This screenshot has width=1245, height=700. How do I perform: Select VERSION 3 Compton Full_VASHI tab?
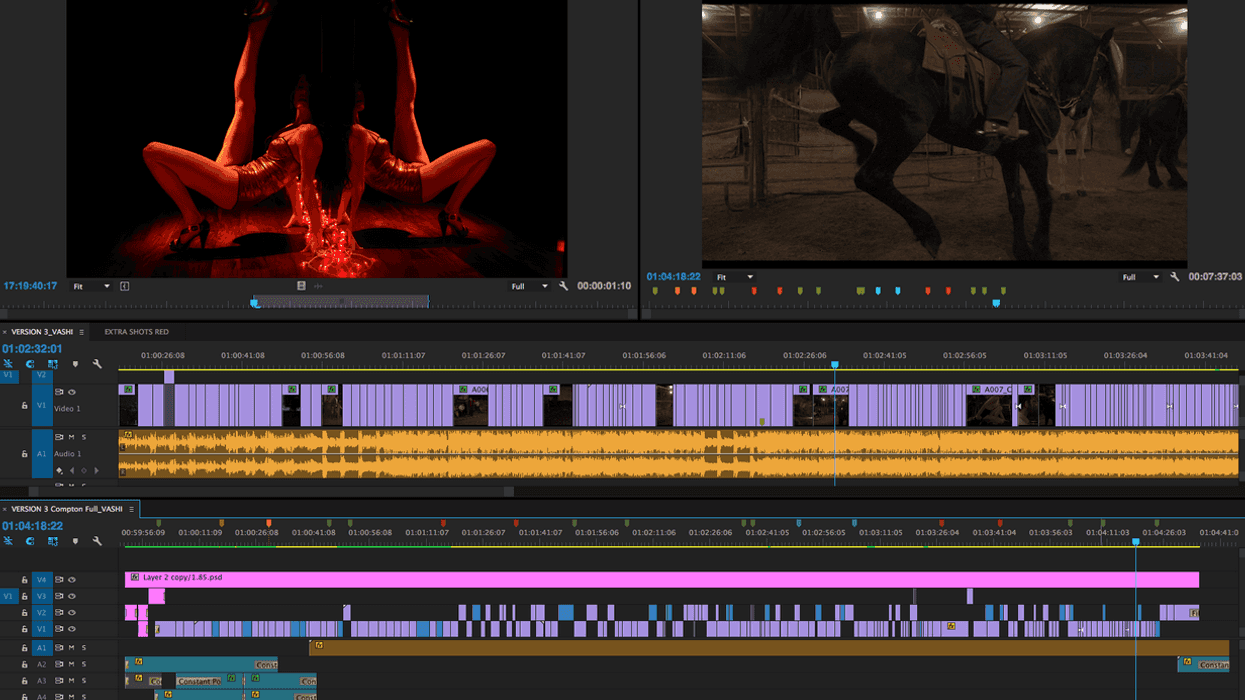coord(67,509)
